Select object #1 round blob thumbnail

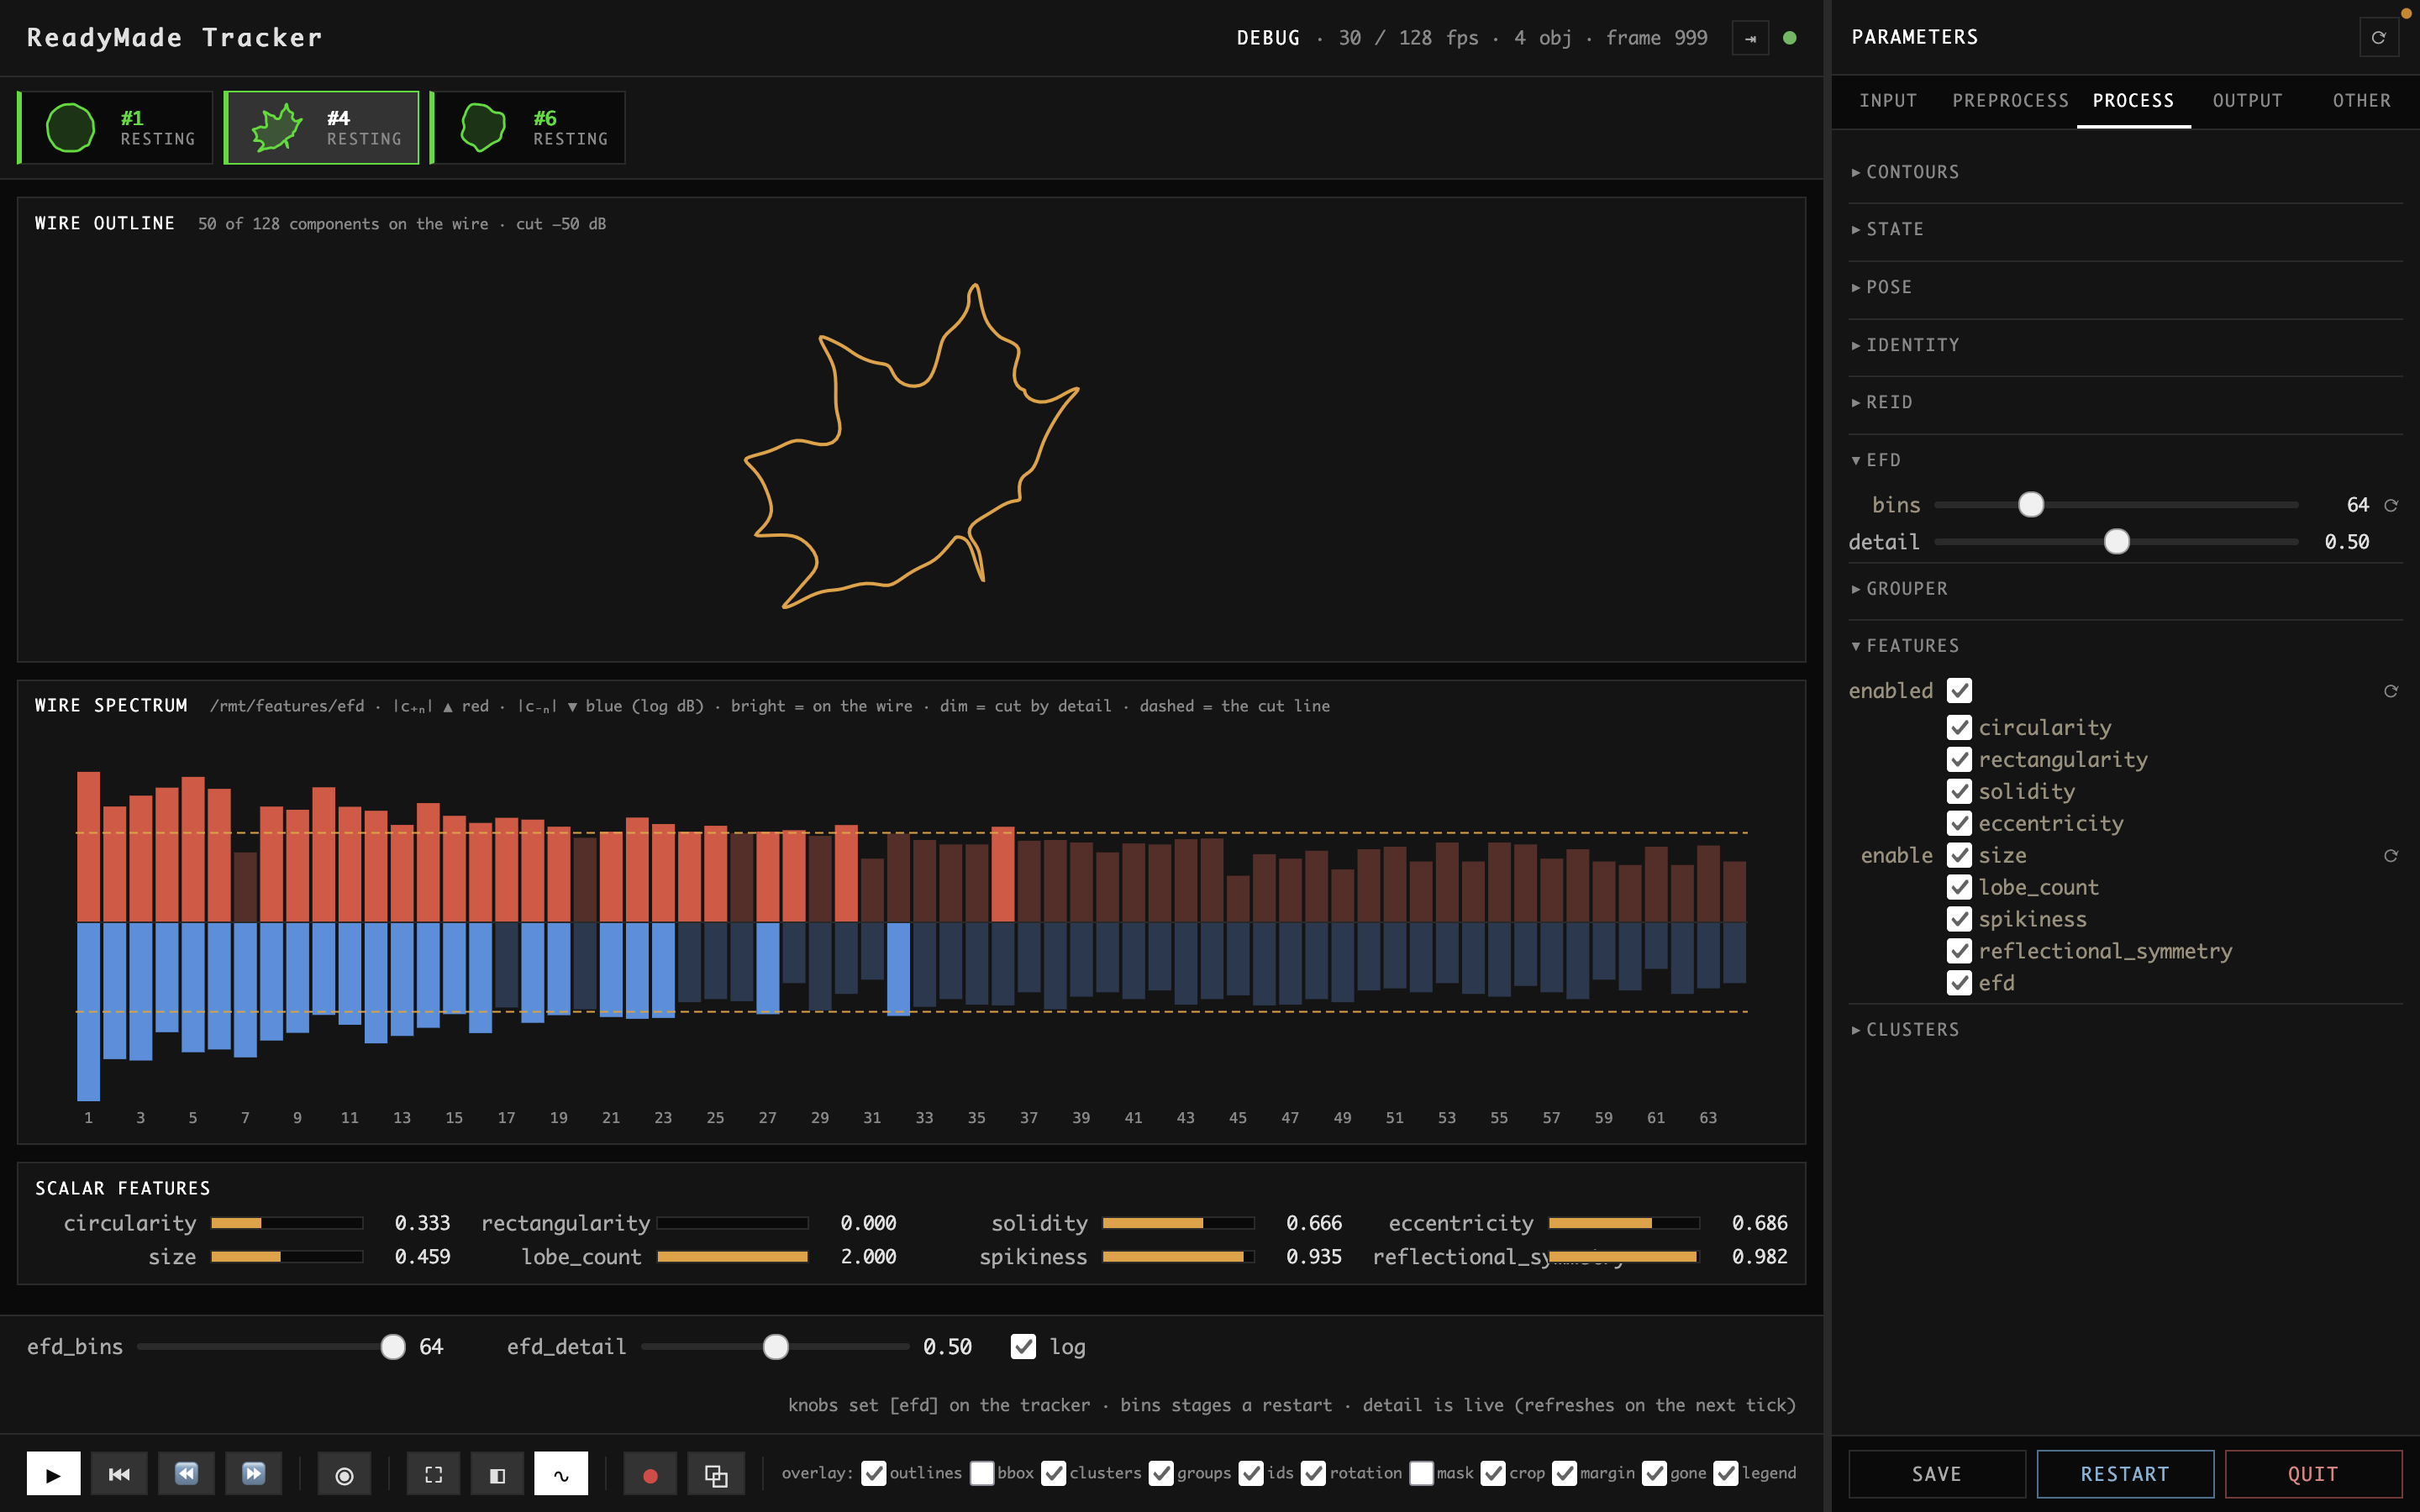click(x=115, y=127)
